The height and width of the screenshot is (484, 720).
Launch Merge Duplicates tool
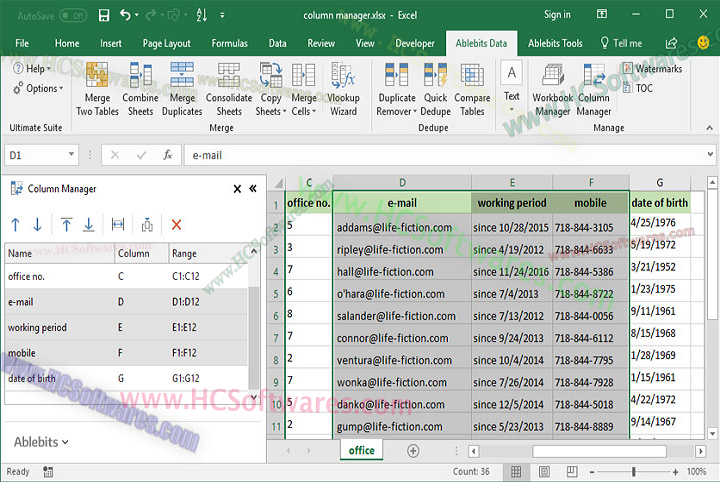coord(182,89)
